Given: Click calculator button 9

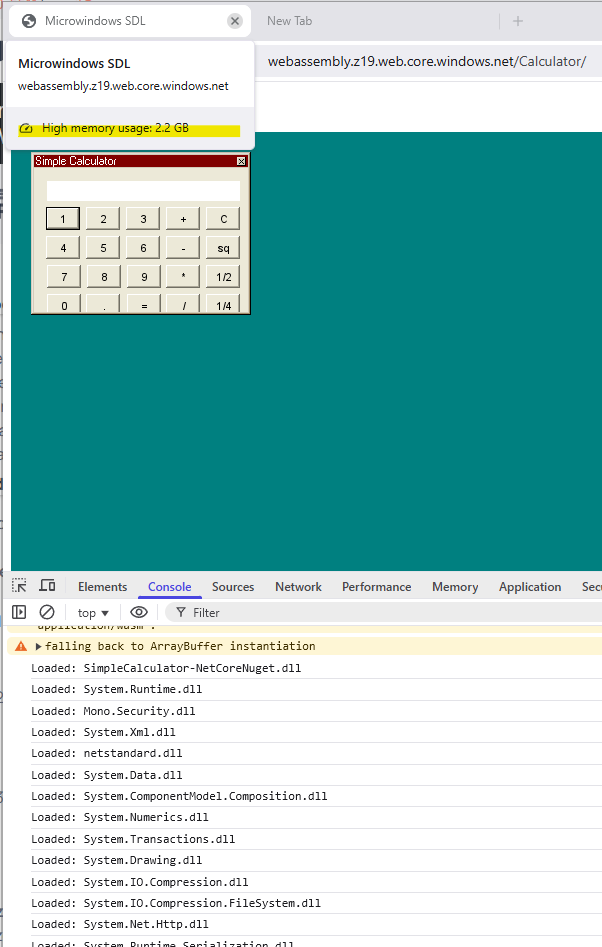Looking at the screenshot, I should coord(143,277).
